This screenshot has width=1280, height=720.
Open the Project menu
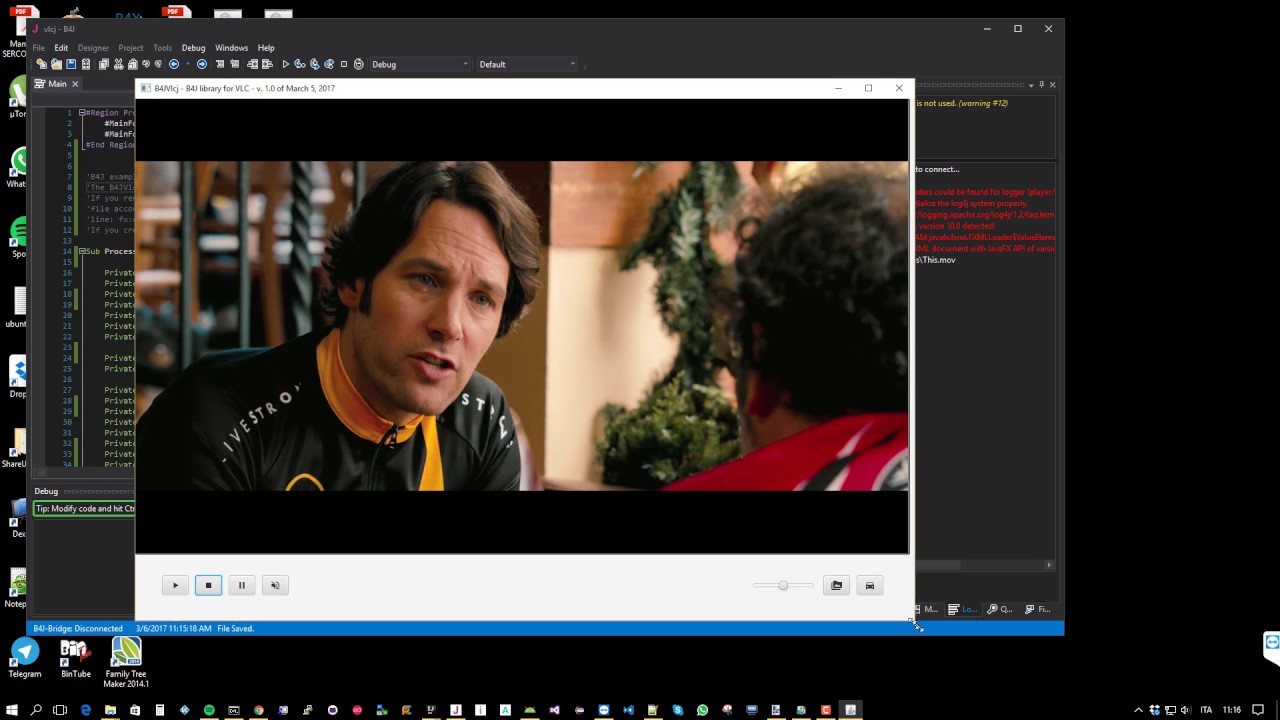point(131,48)
